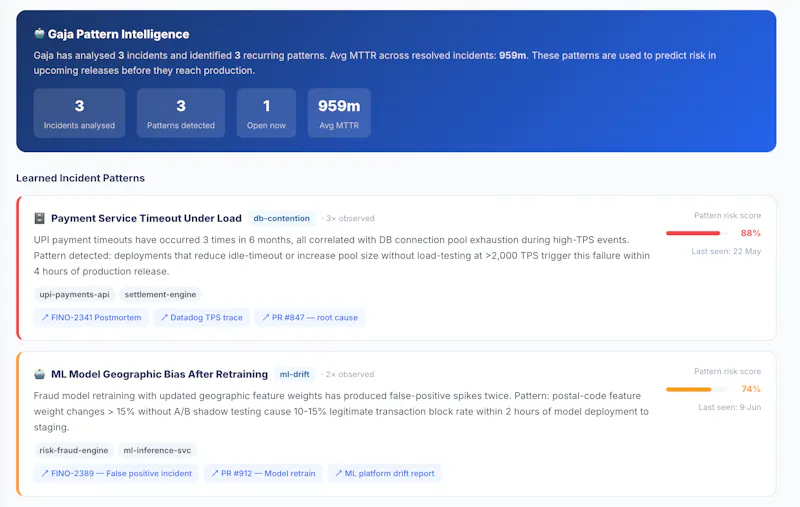This screenshot has height=507, width=800.
Task: Select the Open now stat card
Action: click(x=266, y=113)
